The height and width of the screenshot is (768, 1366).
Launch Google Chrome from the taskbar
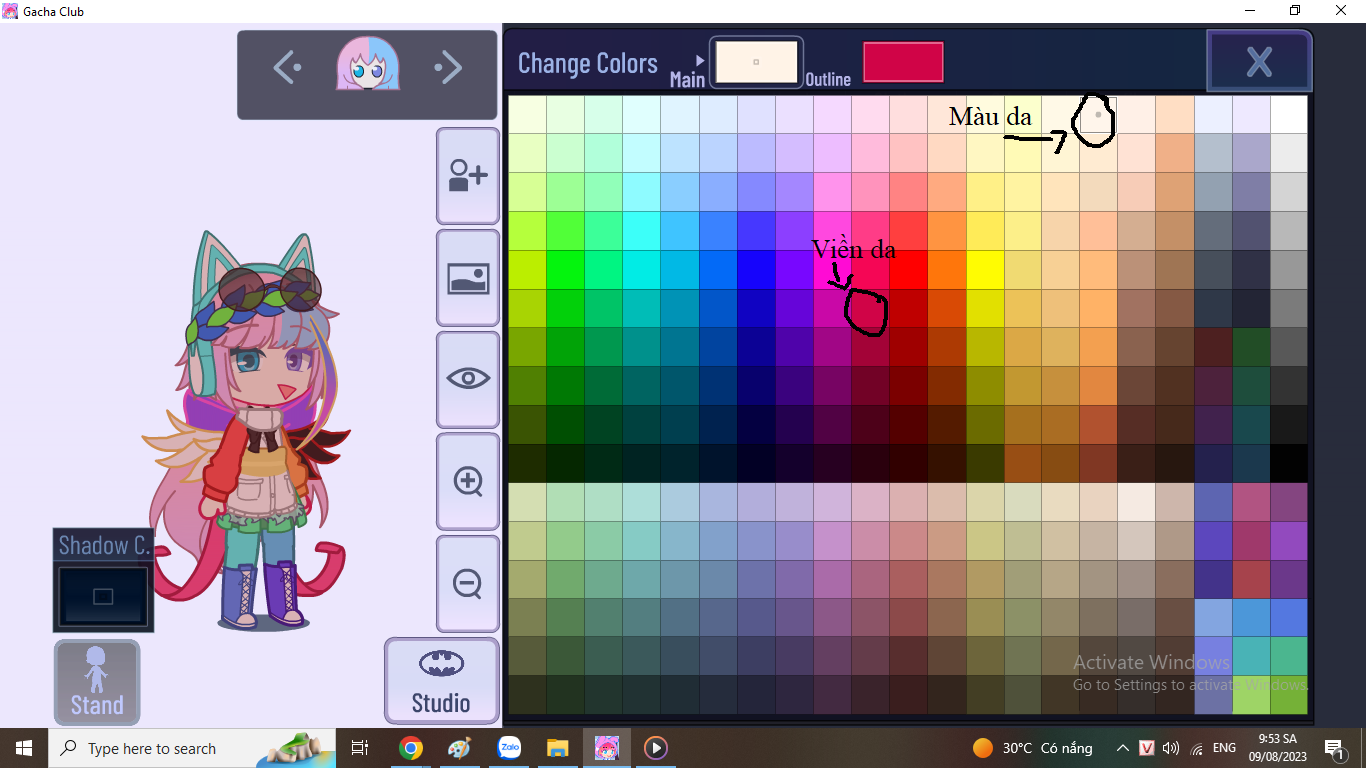click(x=410, y=748)
